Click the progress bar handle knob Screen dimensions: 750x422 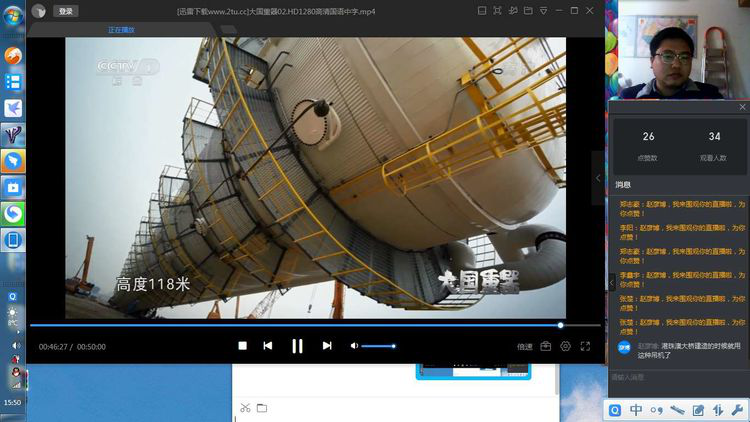[x=560, y=325]
